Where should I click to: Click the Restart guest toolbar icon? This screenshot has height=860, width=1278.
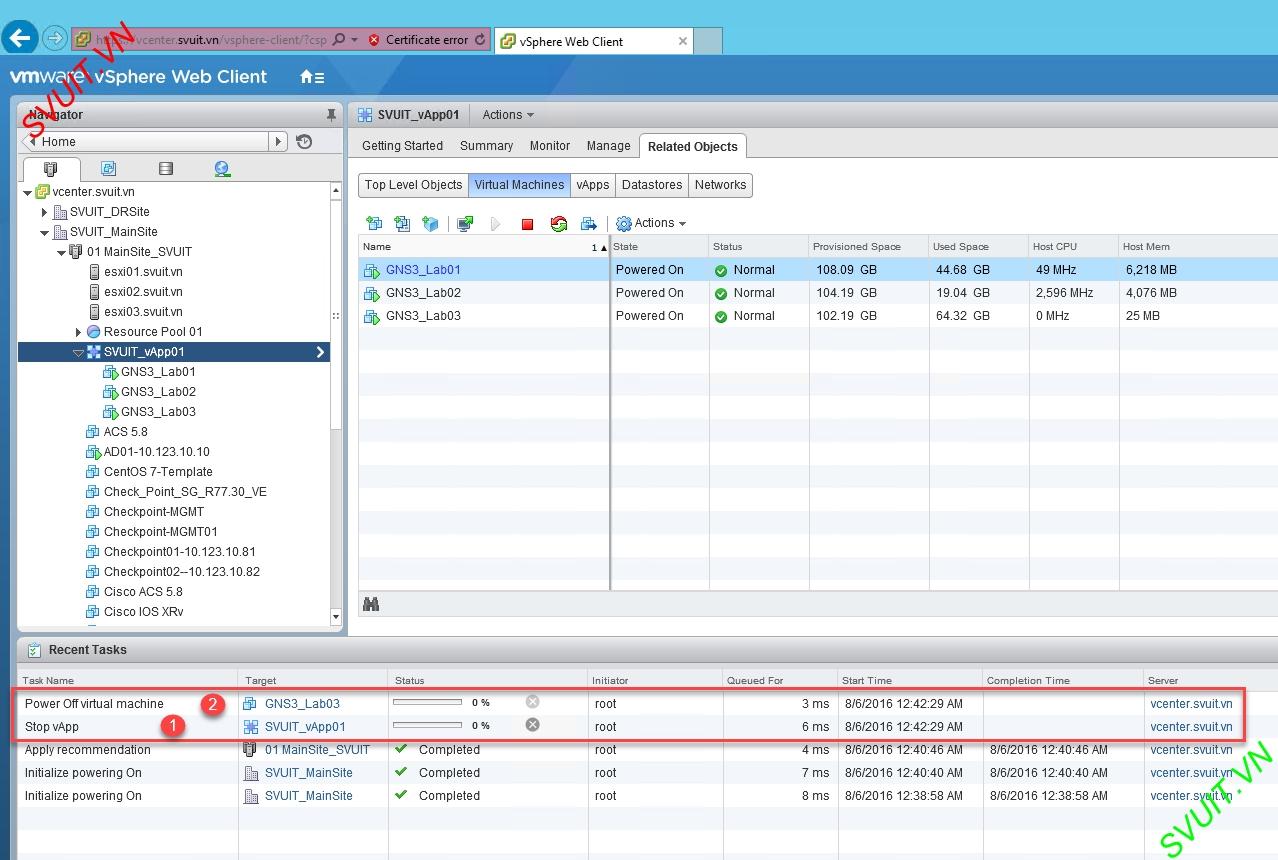tap(559, 223)
